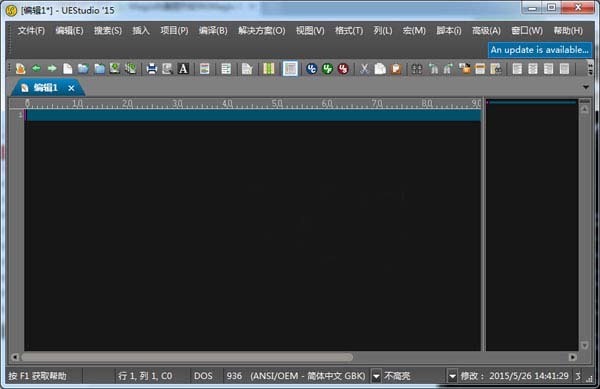Cut selection using the scissors icon
The height and width of the screenshot is (389, 600).
364,69
